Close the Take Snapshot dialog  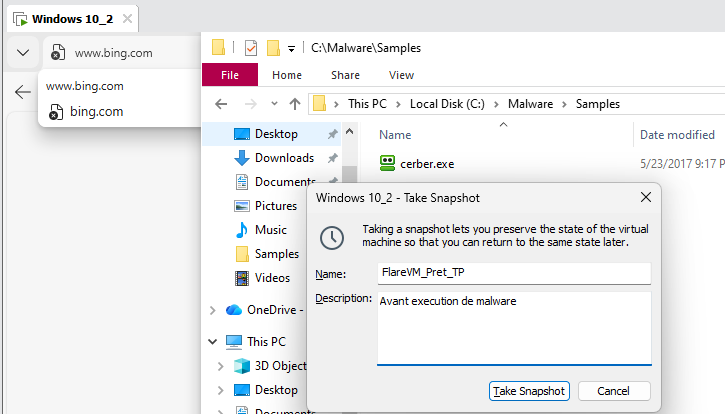point(646,198)
